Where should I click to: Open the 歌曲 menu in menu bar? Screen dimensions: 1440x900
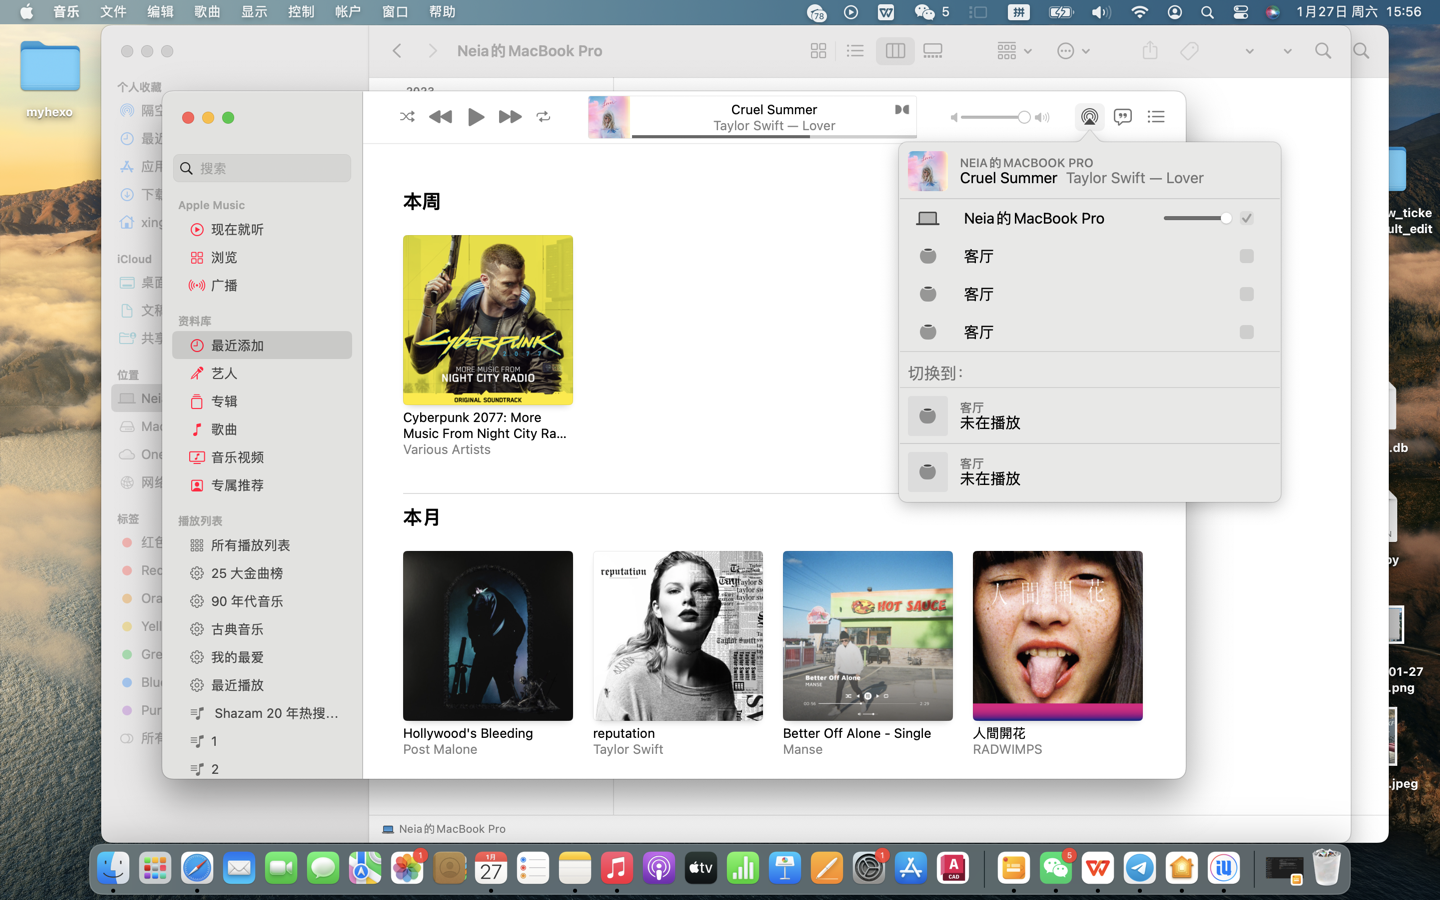207,12
